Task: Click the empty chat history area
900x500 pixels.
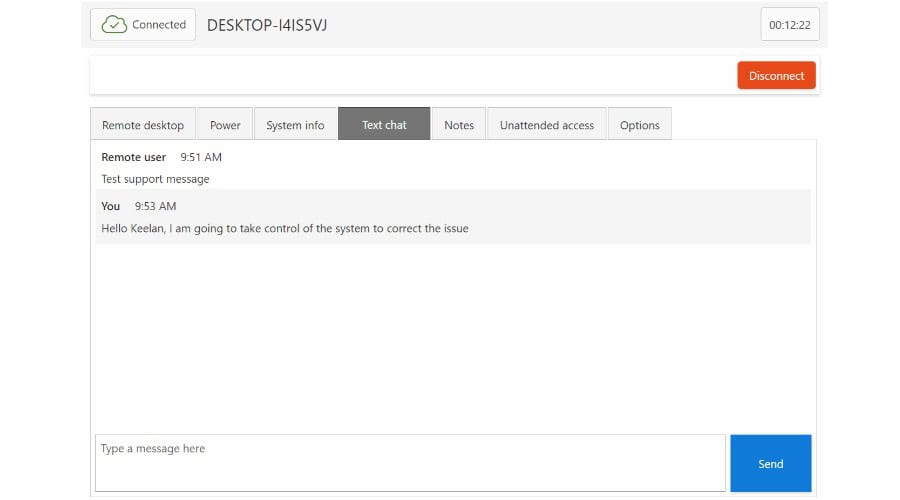Action: (450, 340)
